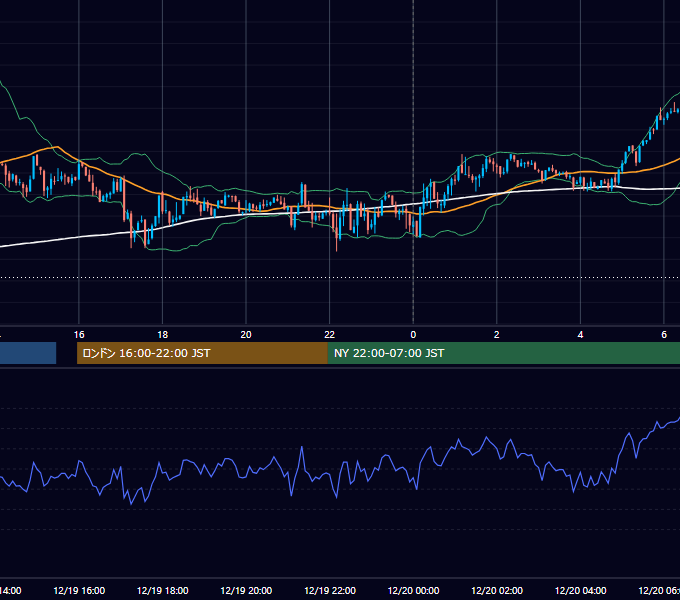Click the 12/19 22:00 date label
The image size is (680, 600).
pos(330,590)
